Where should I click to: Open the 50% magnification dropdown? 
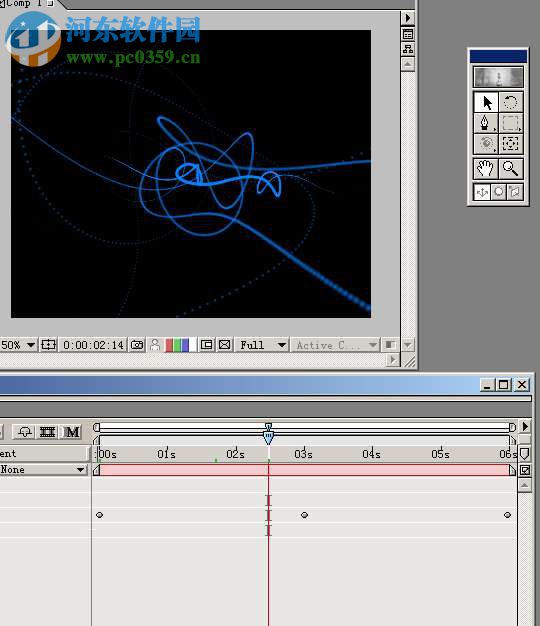[18, 345]
